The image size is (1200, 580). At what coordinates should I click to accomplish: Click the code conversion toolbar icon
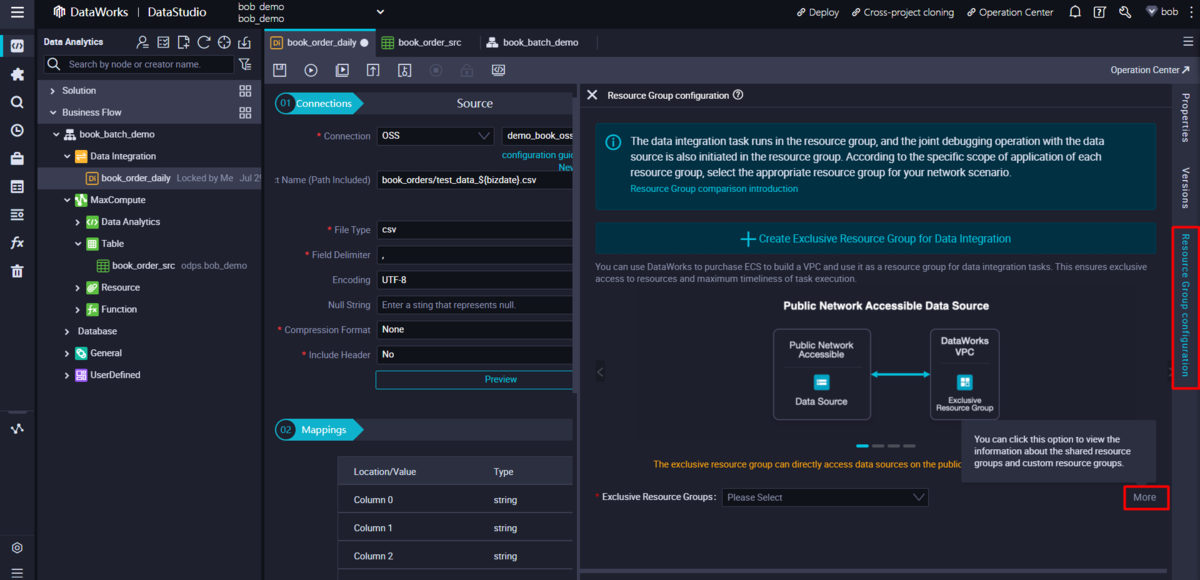pos(497,70)
